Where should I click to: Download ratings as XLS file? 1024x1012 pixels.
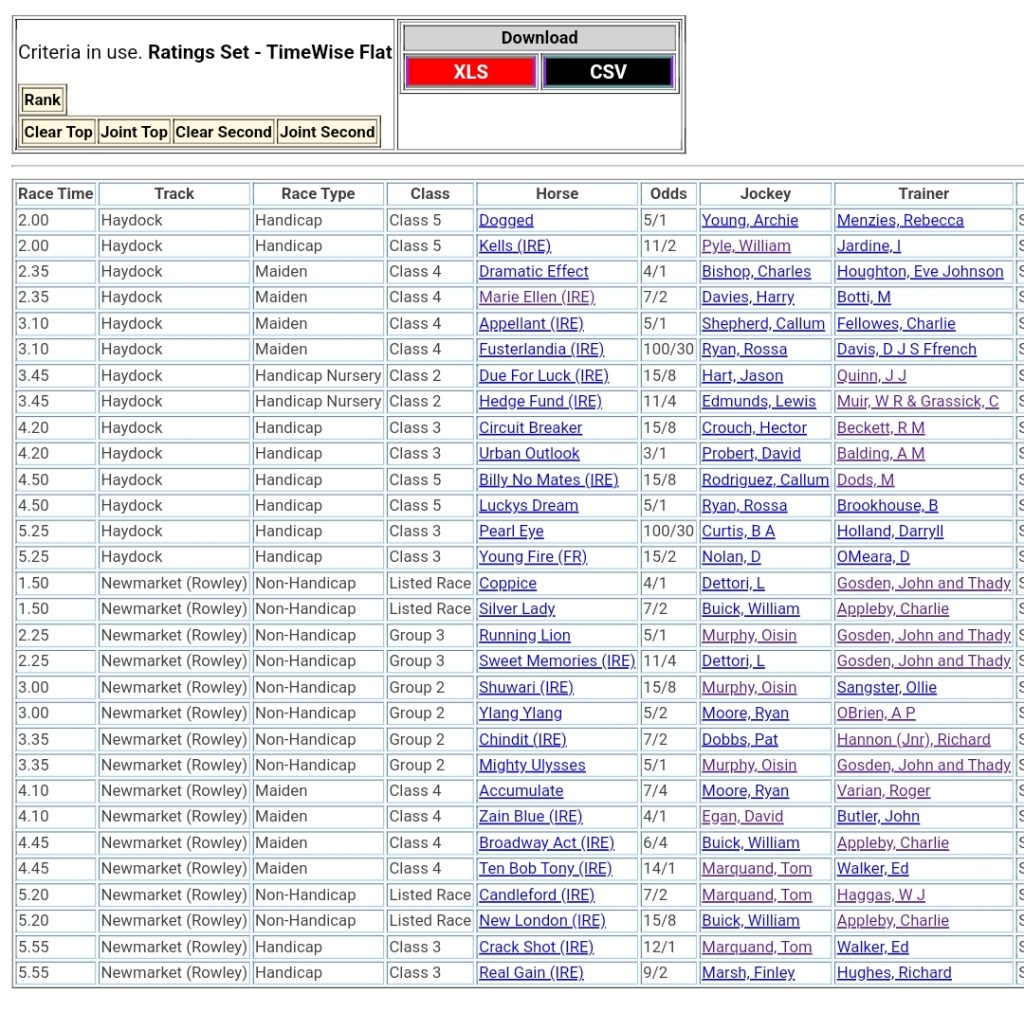click(x=470, y=72)
